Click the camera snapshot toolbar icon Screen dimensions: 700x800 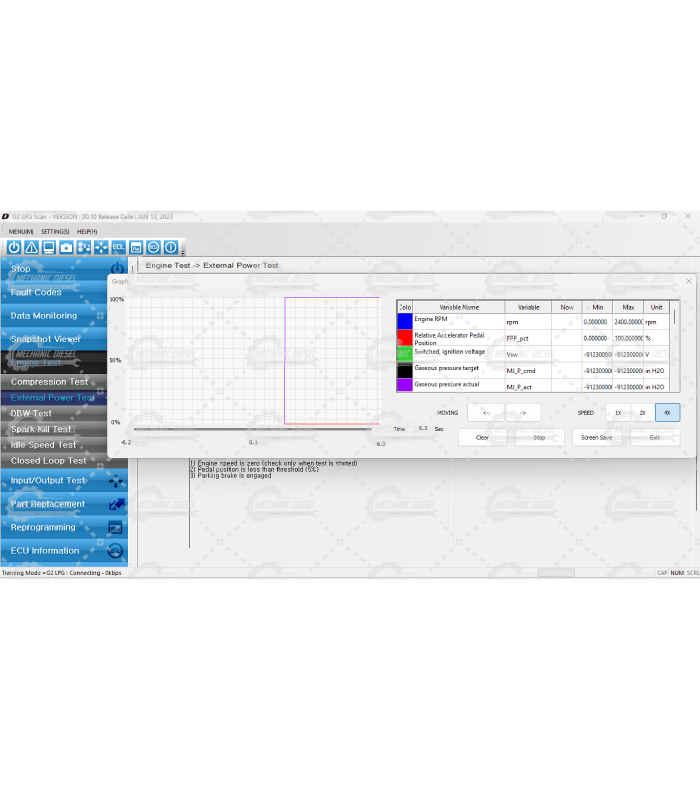[x=66, y=247]
